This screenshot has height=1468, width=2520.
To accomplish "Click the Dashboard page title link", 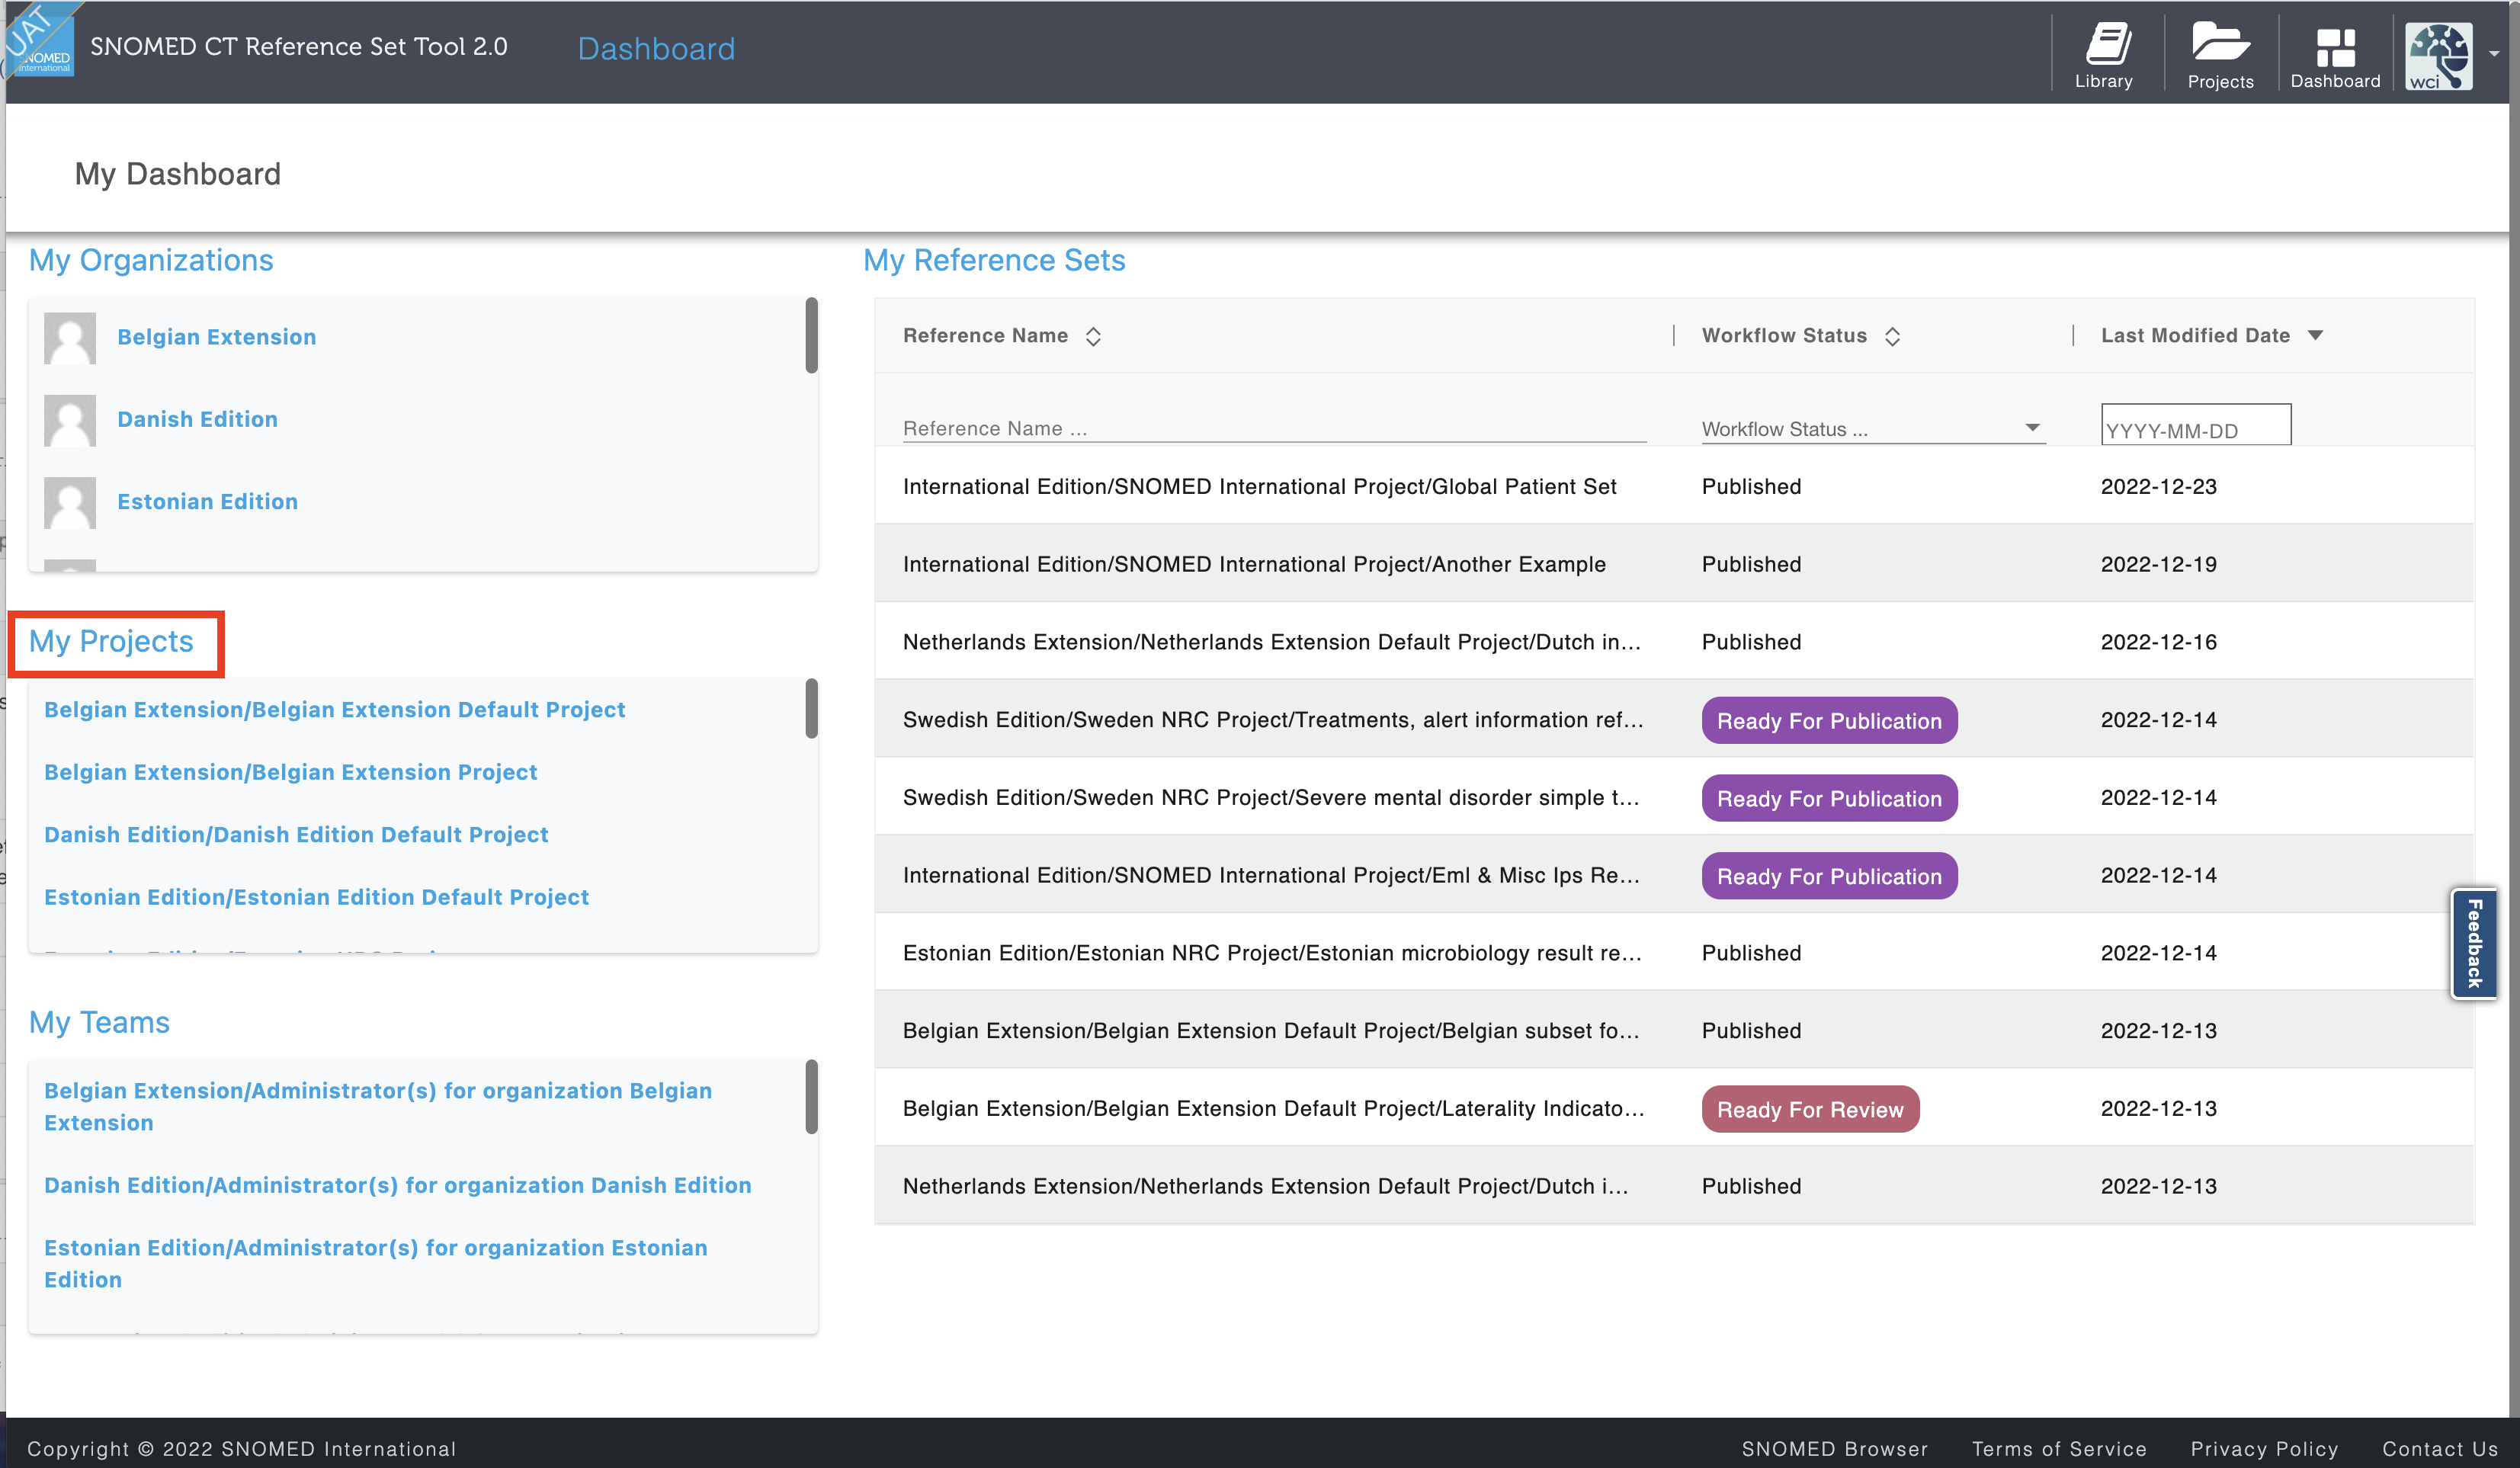I will 656,48.
